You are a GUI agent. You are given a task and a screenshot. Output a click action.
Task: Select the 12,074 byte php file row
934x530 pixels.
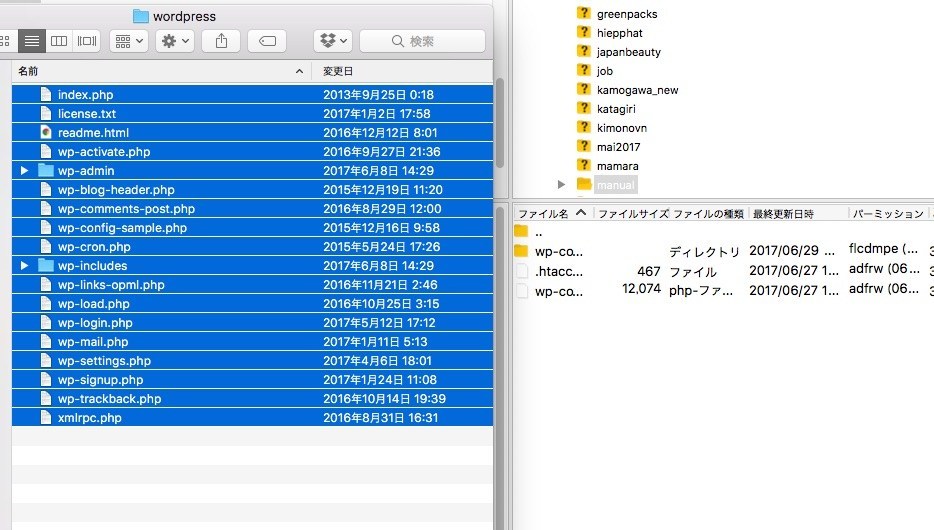[x=723, y=291]
